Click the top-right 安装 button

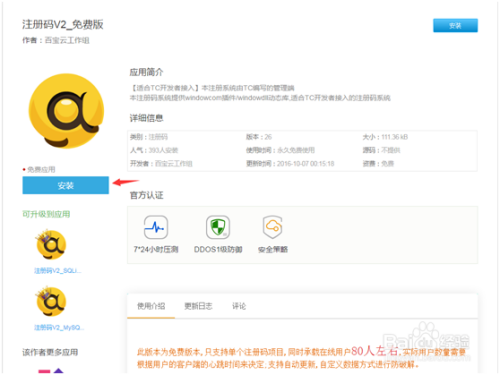(455, 26)
